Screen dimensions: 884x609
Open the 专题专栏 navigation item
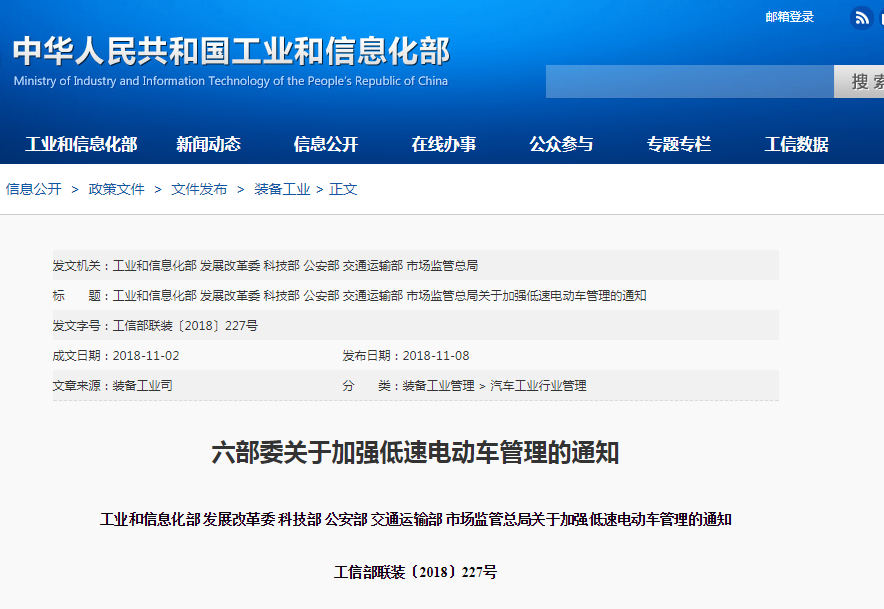click(x=678, y=144)
